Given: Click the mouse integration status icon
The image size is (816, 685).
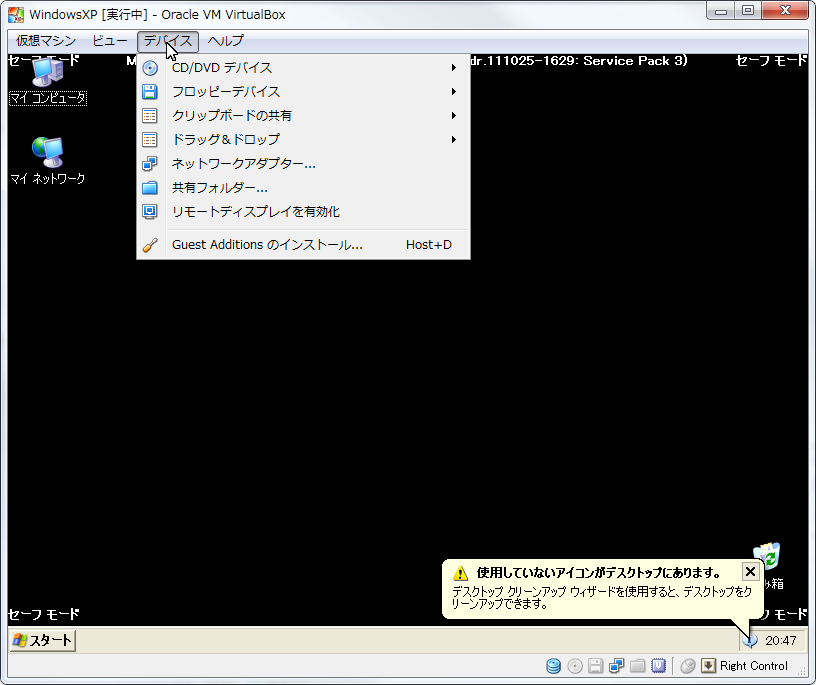Looking at the screenshot, I should [688, 666].
